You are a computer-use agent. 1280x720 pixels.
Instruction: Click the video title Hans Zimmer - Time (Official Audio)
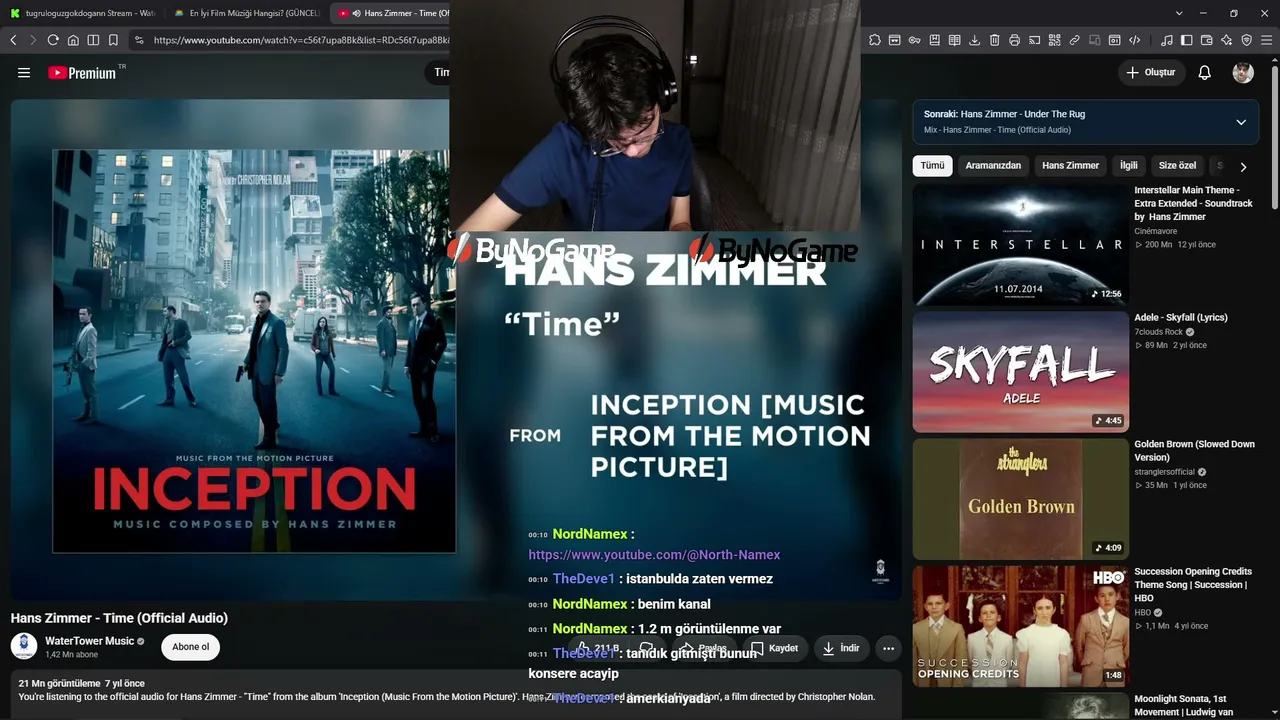119,618
